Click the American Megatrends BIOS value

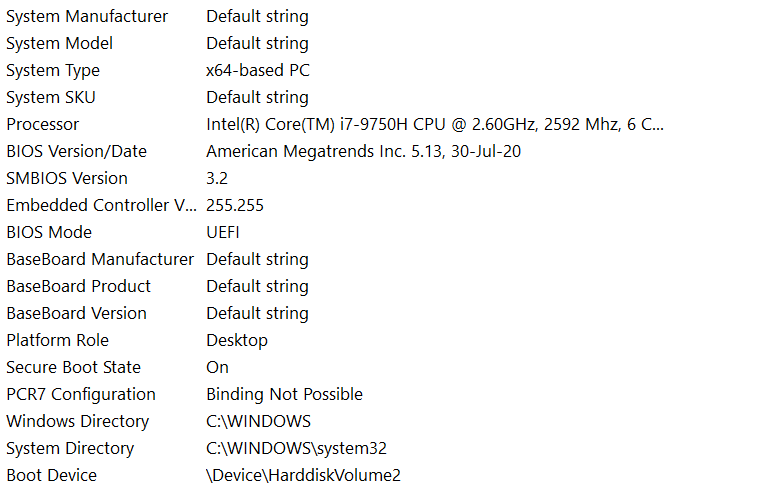(x=363, y=151)
